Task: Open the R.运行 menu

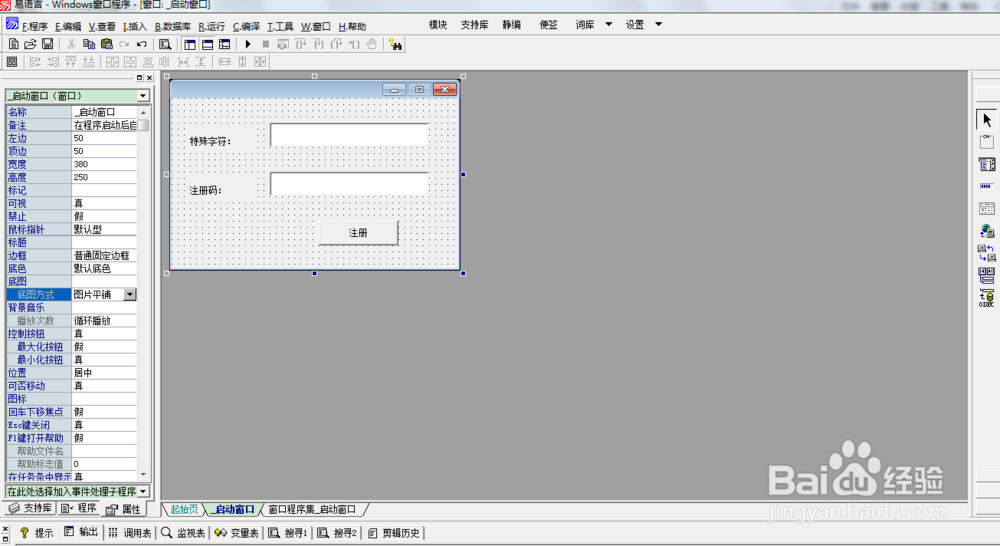Action: coord(212,27)
